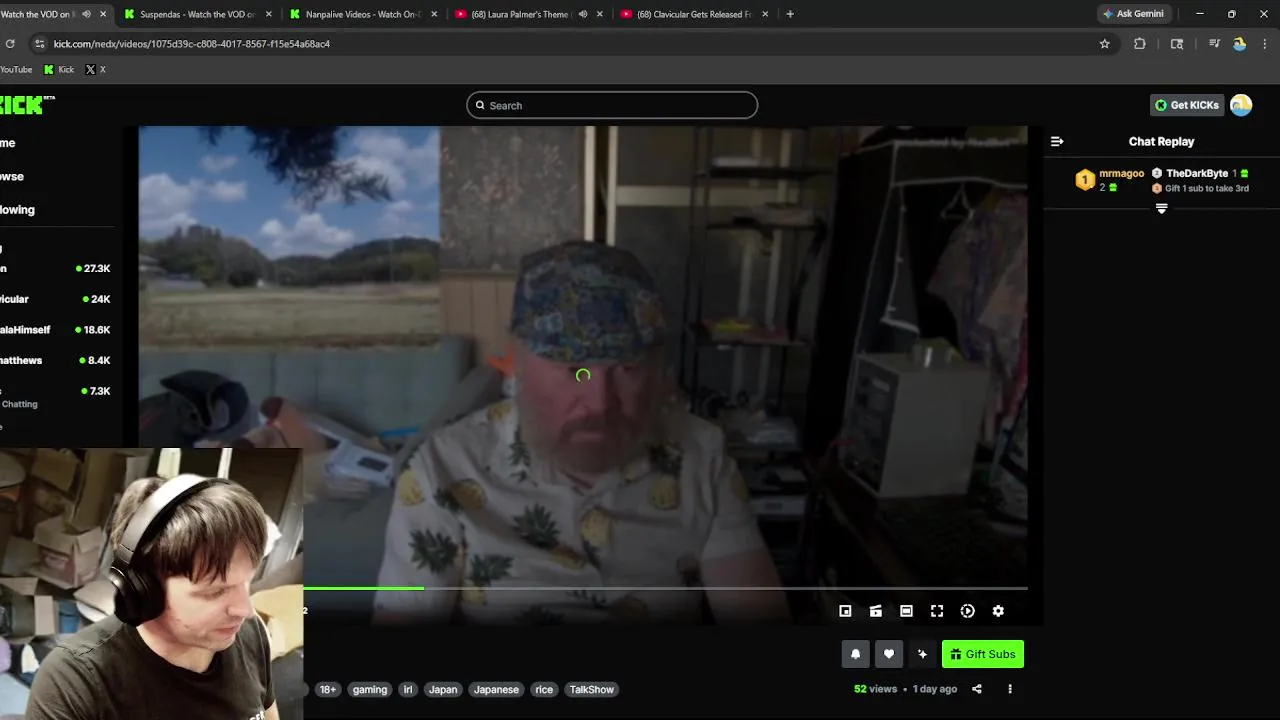Click the Kick search input field
Screen dimensions: 1280x720
tap(612, 105)
